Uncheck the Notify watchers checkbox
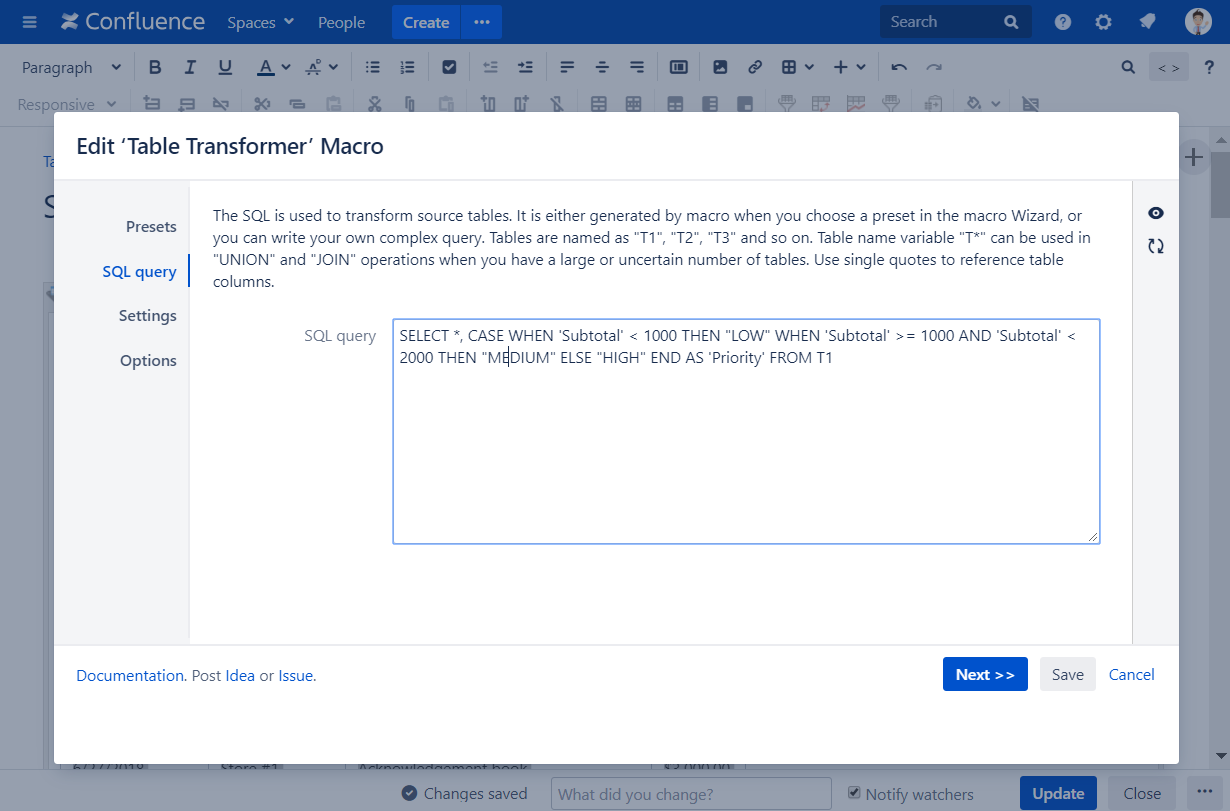The image size is (1230, 811). click(853, 793)
